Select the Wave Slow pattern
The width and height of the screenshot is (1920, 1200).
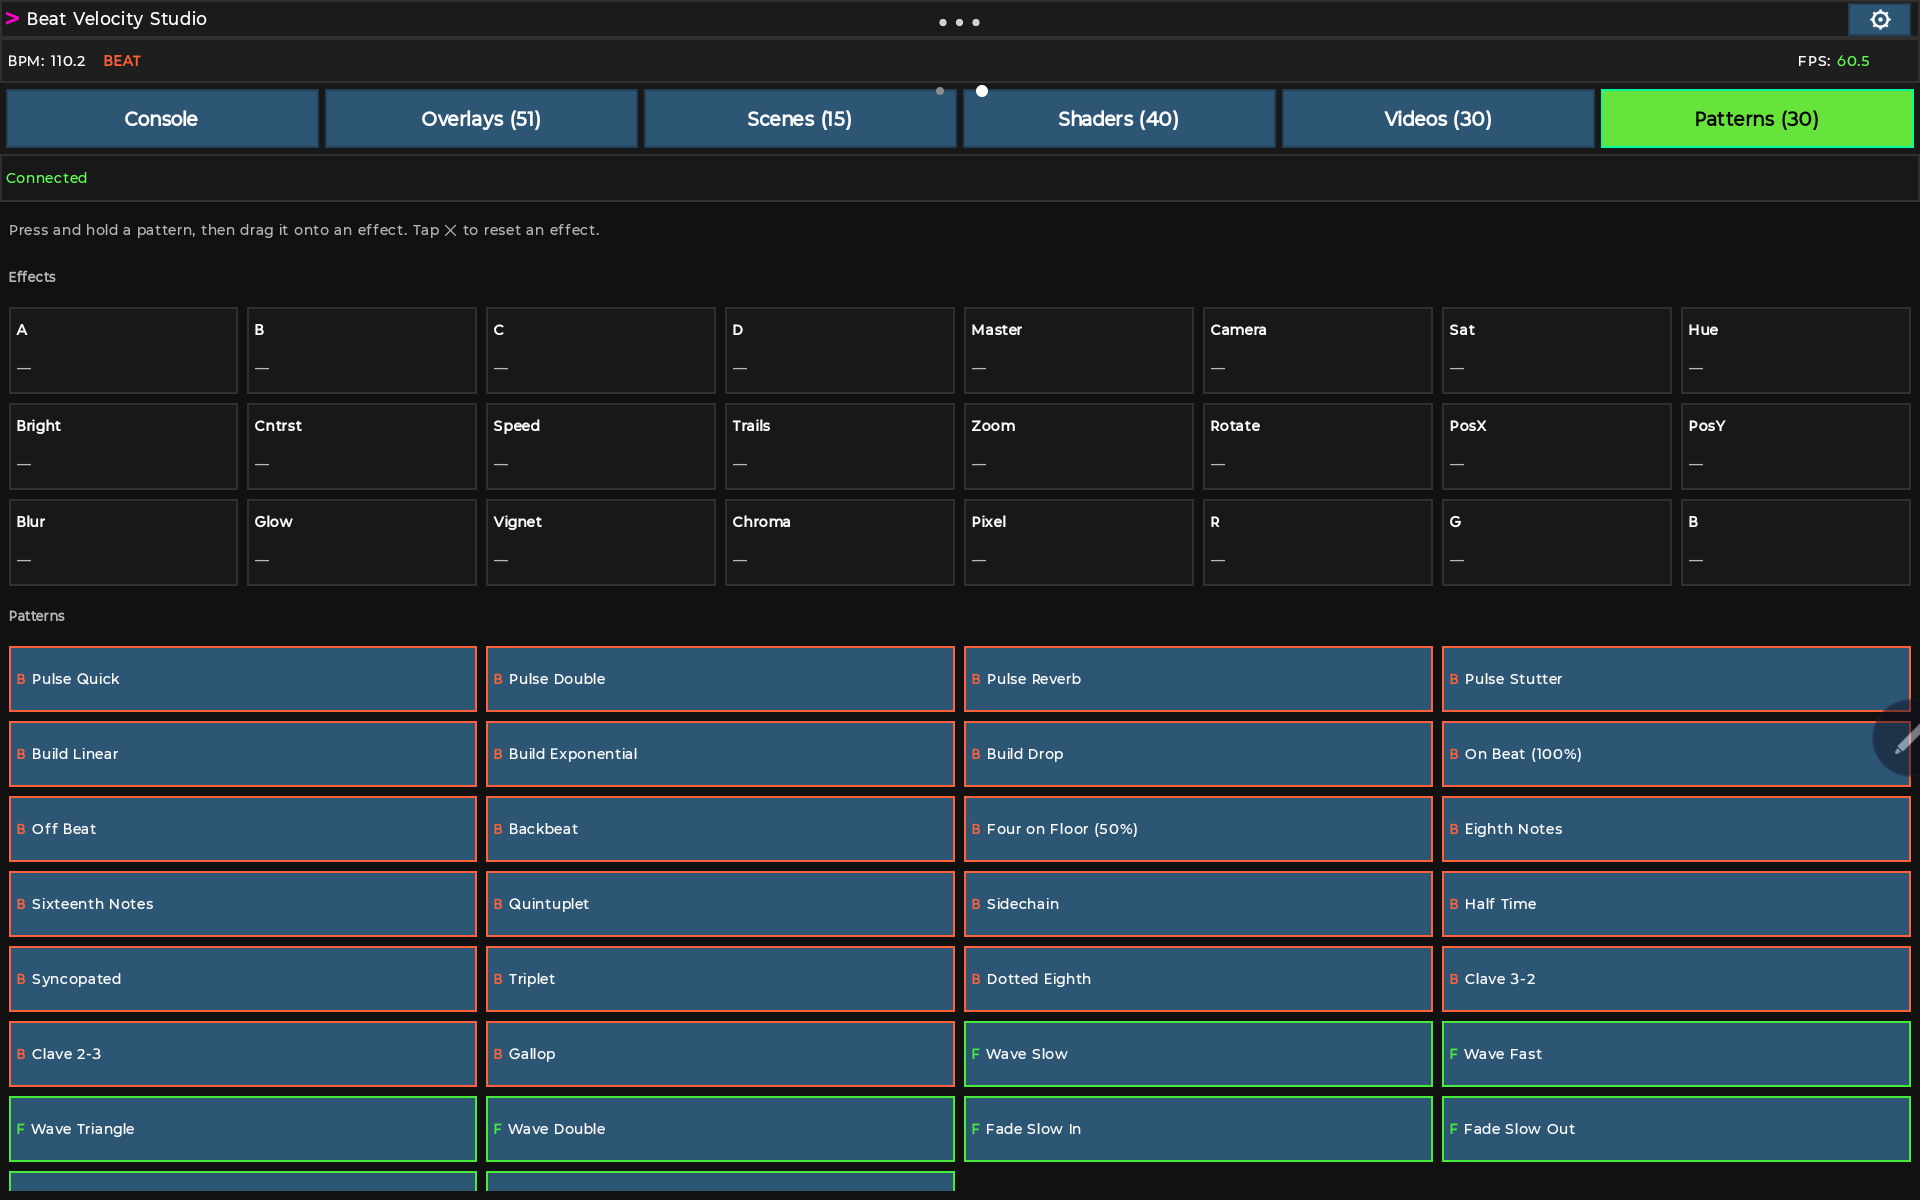[1198, 1054]
